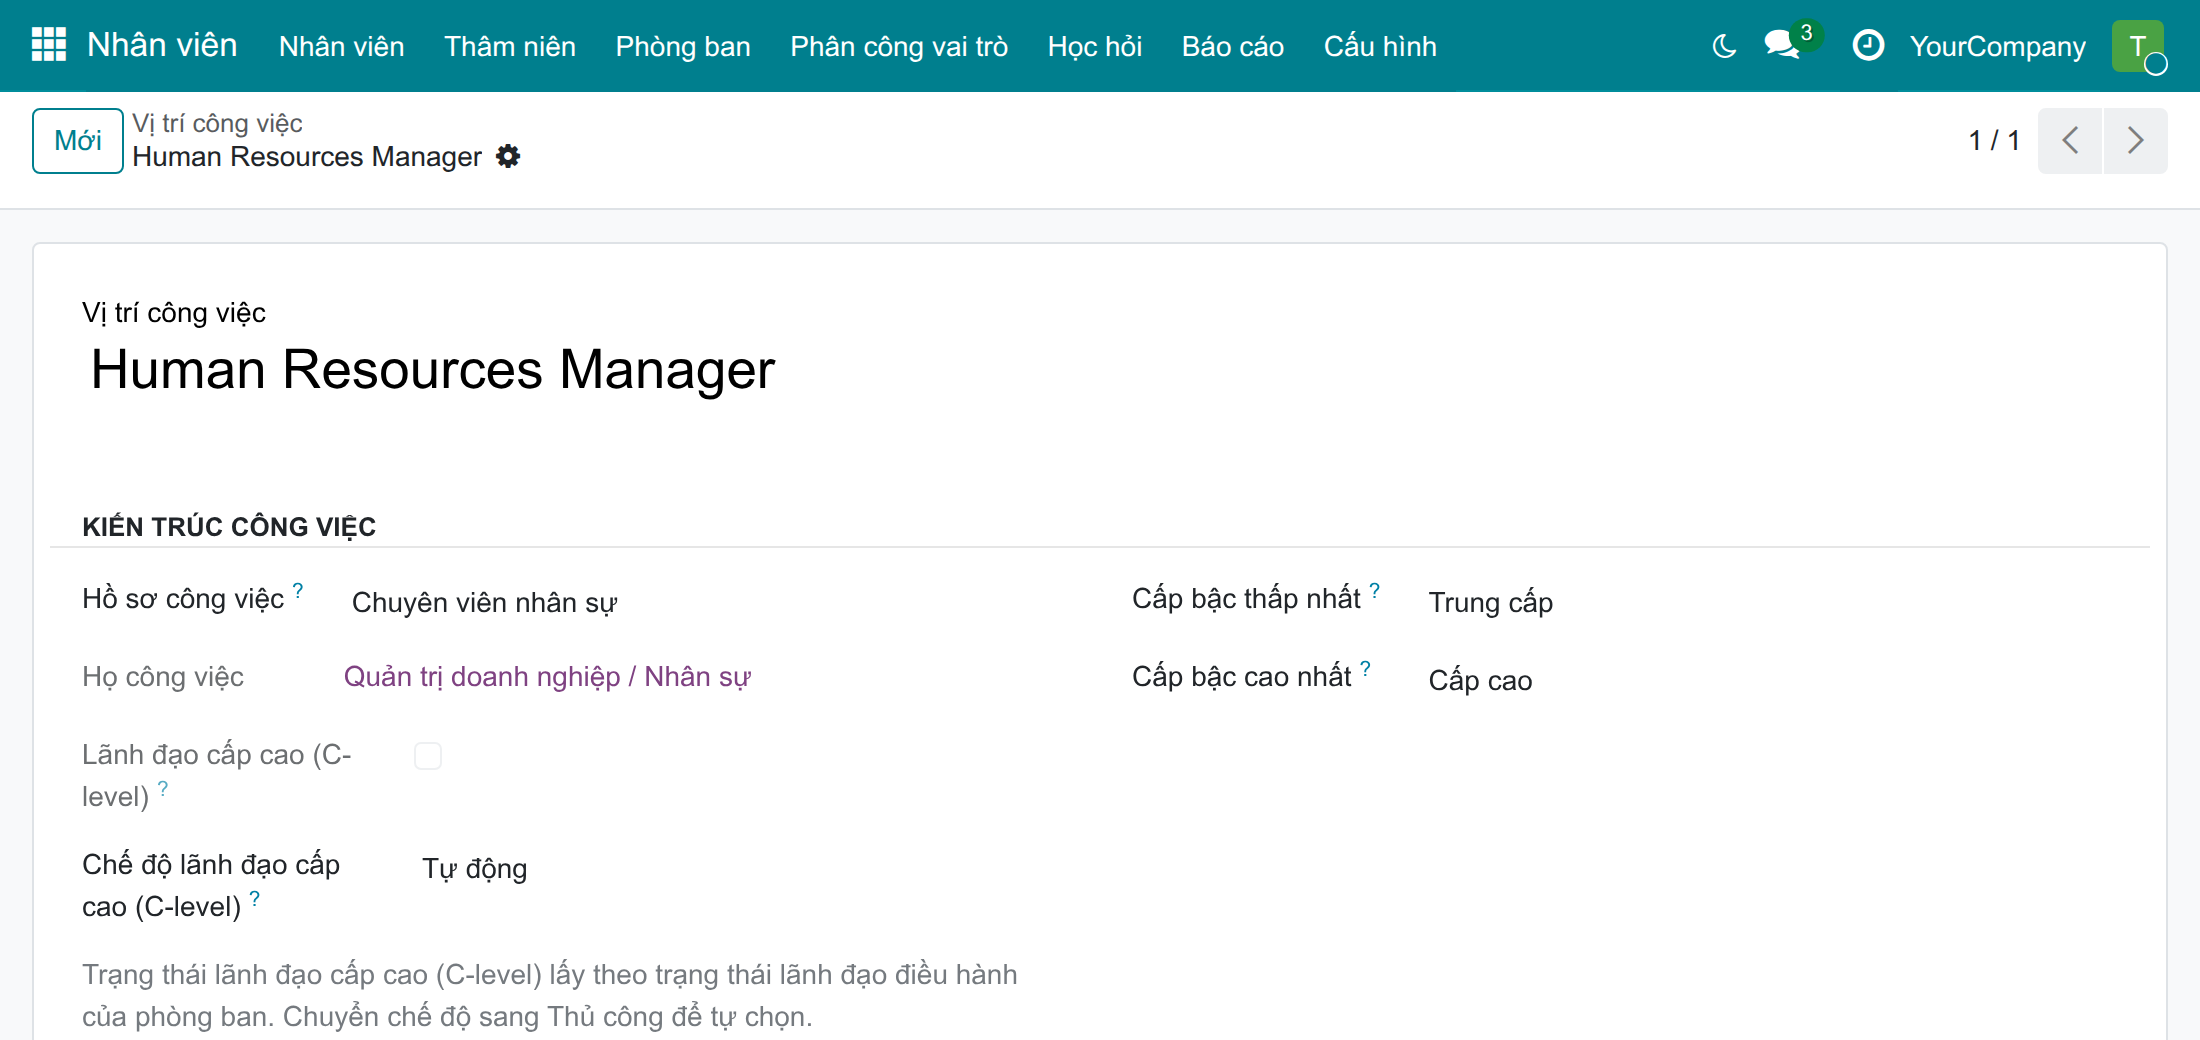
Task: Open the messages icon showing 3 notifications
Action: [x=1784, y=44]
